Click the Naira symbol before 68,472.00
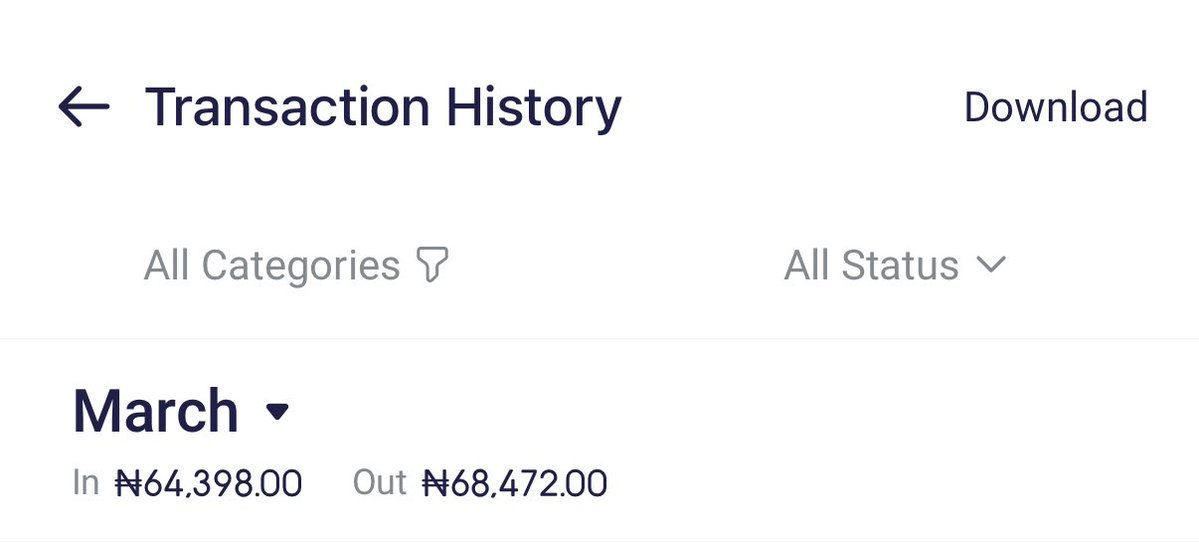 (434, 484)
